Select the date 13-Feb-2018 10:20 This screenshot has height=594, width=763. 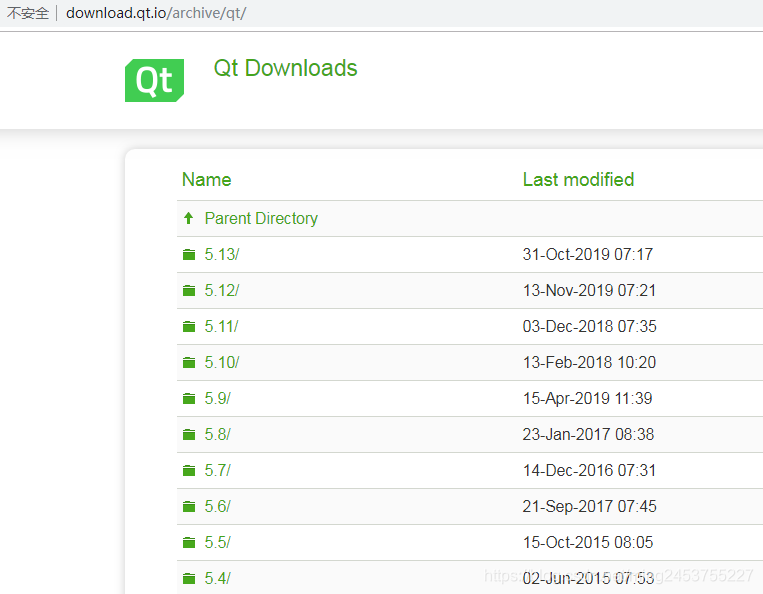click(x=589, y=362)
